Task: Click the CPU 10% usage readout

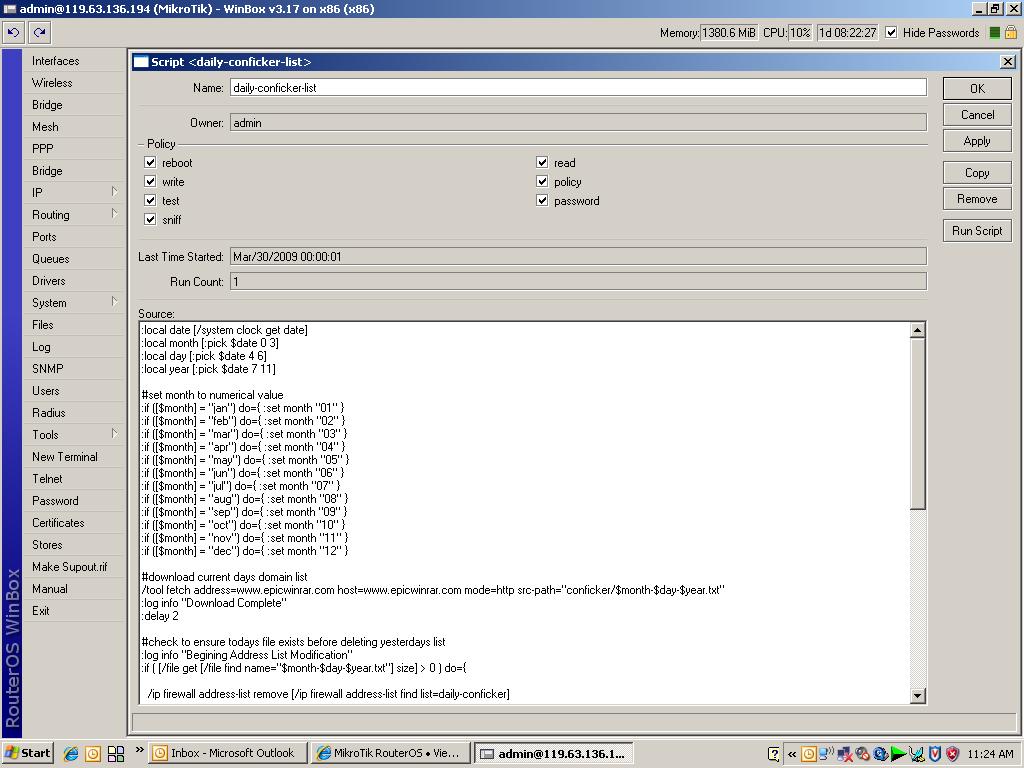Action: coord(800,33)
